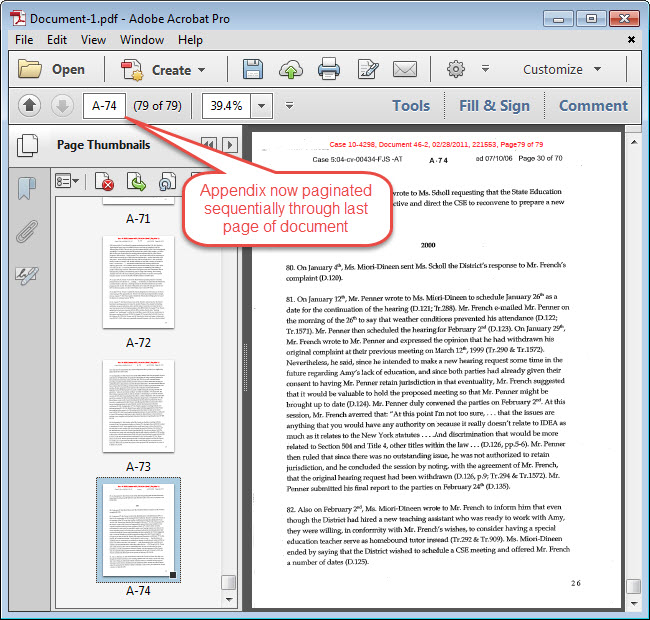Open the Signatures panel icon
The image size is (650, 620).
pyautogui.click(x=27, y=275)
